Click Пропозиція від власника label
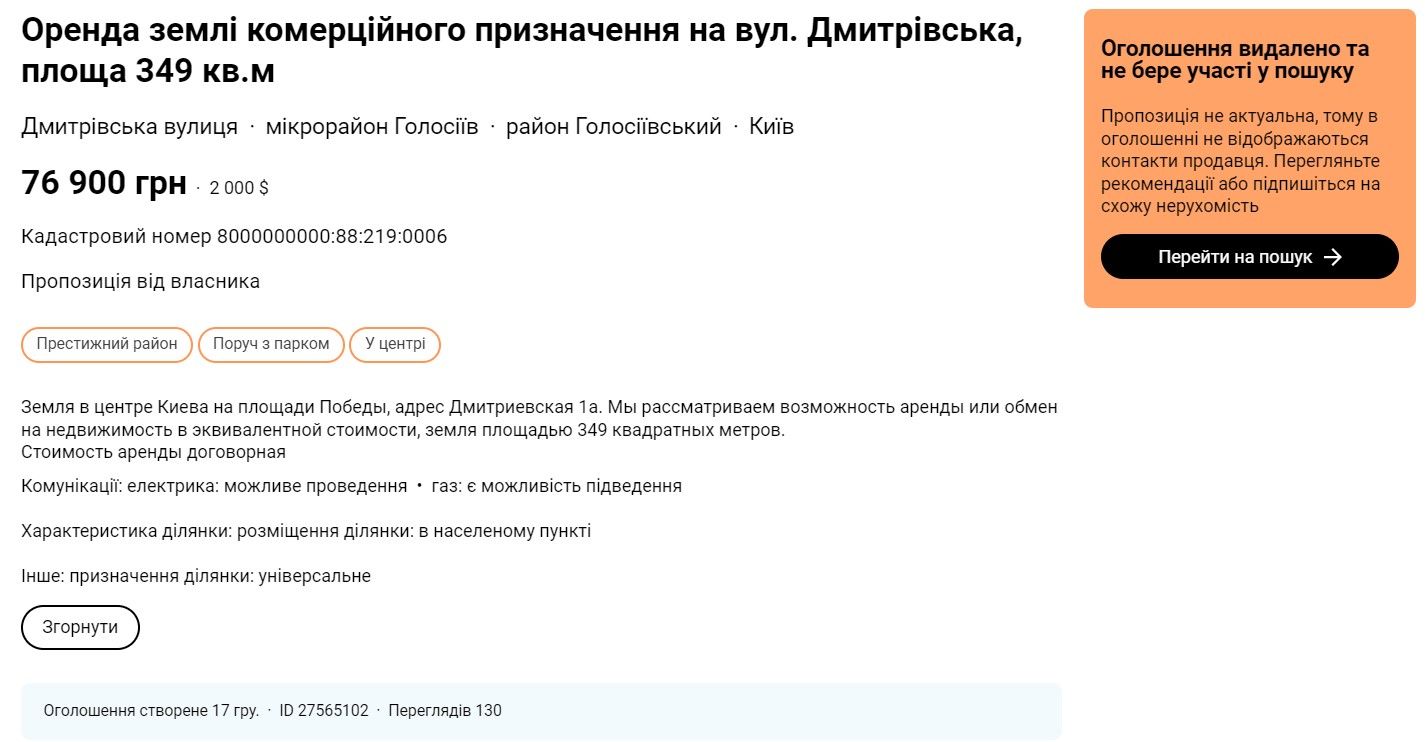 tap(140, 281)
